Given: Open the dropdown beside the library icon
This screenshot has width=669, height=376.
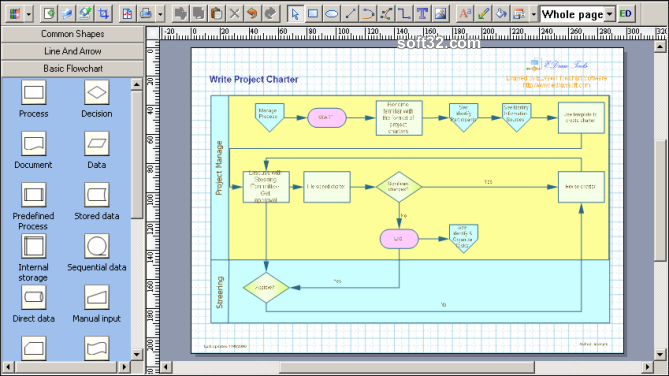Looking at the screenshot, I should coord(29,14).
